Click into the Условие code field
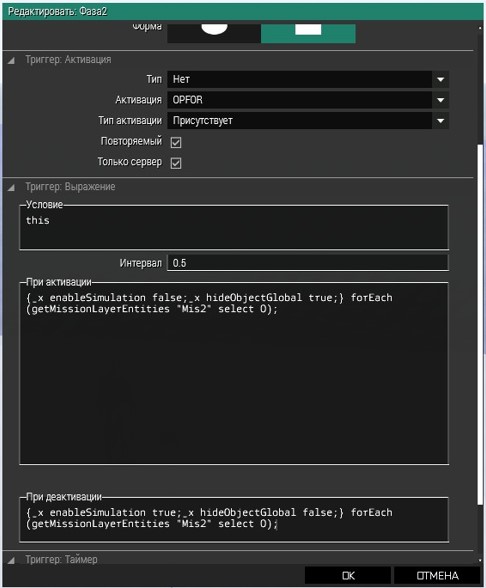This screenshot has width=486, height=588. 234,227
